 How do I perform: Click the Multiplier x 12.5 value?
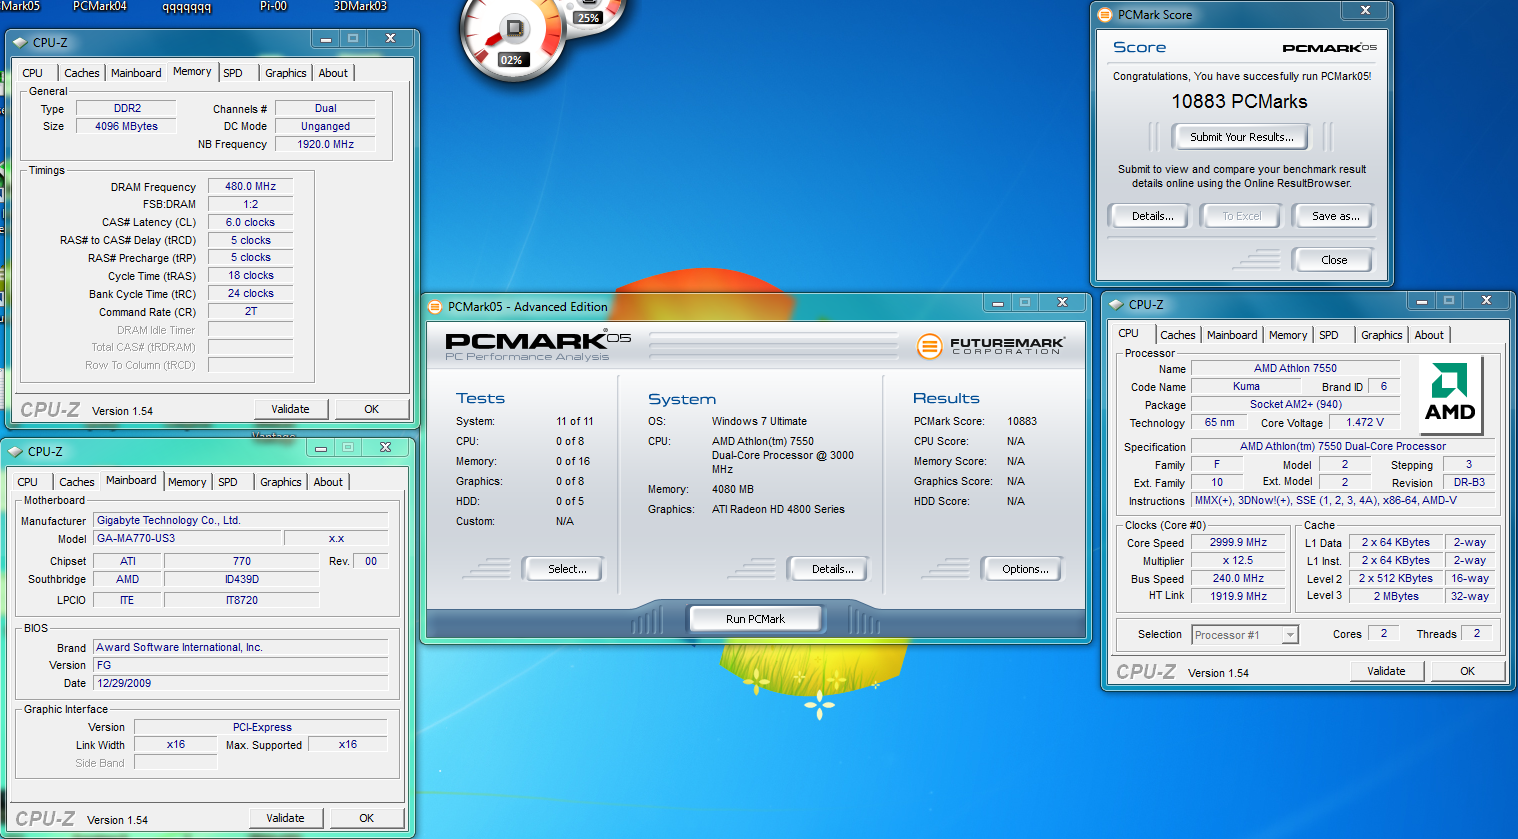tap(1238, 560)
